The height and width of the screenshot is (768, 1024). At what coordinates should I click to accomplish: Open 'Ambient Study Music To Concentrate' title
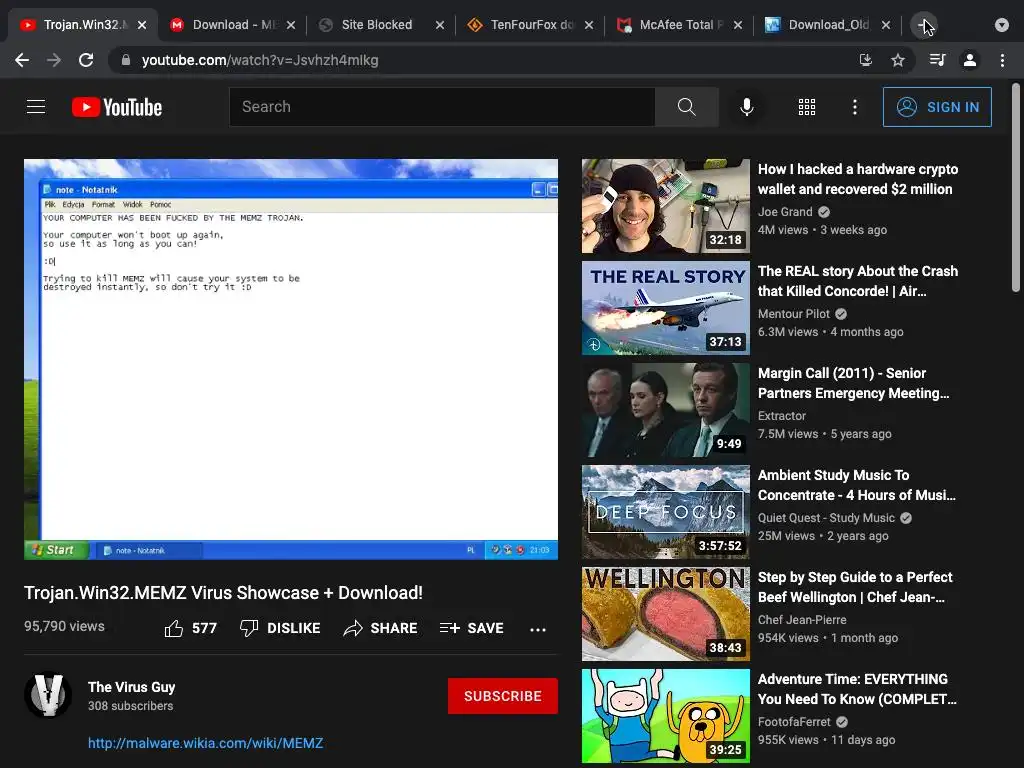coord(856,485)
